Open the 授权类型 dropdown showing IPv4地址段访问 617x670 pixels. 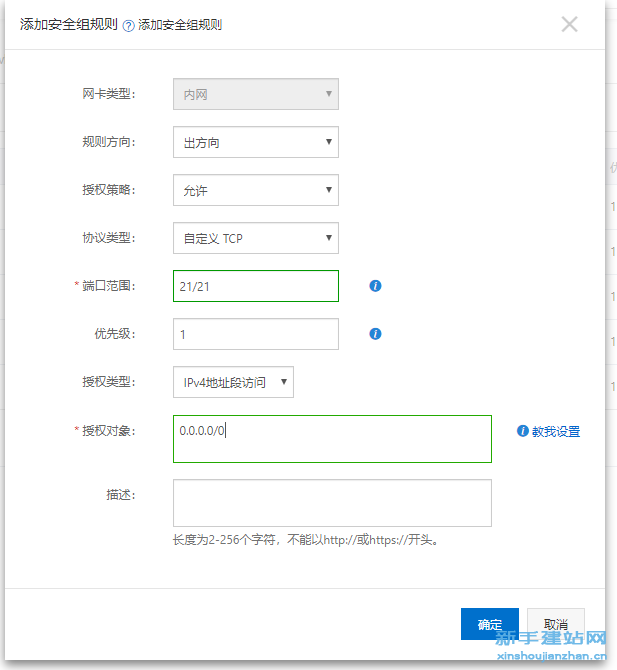coord(233,382)
